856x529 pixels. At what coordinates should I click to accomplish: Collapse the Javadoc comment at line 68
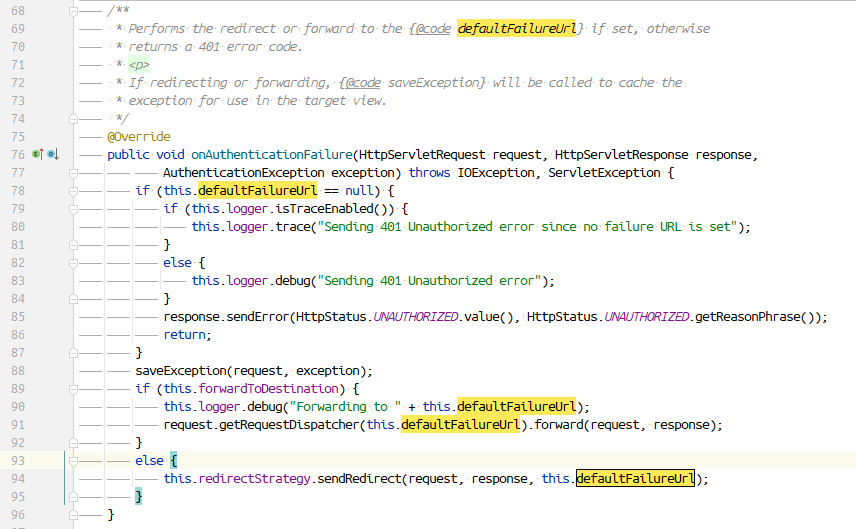pos(73,11)
